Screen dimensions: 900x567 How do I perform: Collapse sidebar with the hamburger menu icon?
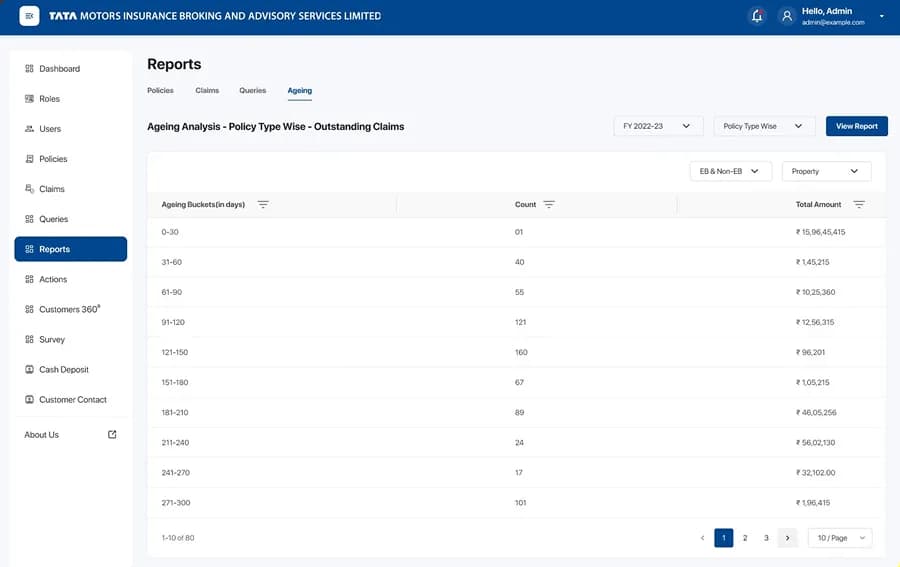pyautogui.click(x=29, y=16)
